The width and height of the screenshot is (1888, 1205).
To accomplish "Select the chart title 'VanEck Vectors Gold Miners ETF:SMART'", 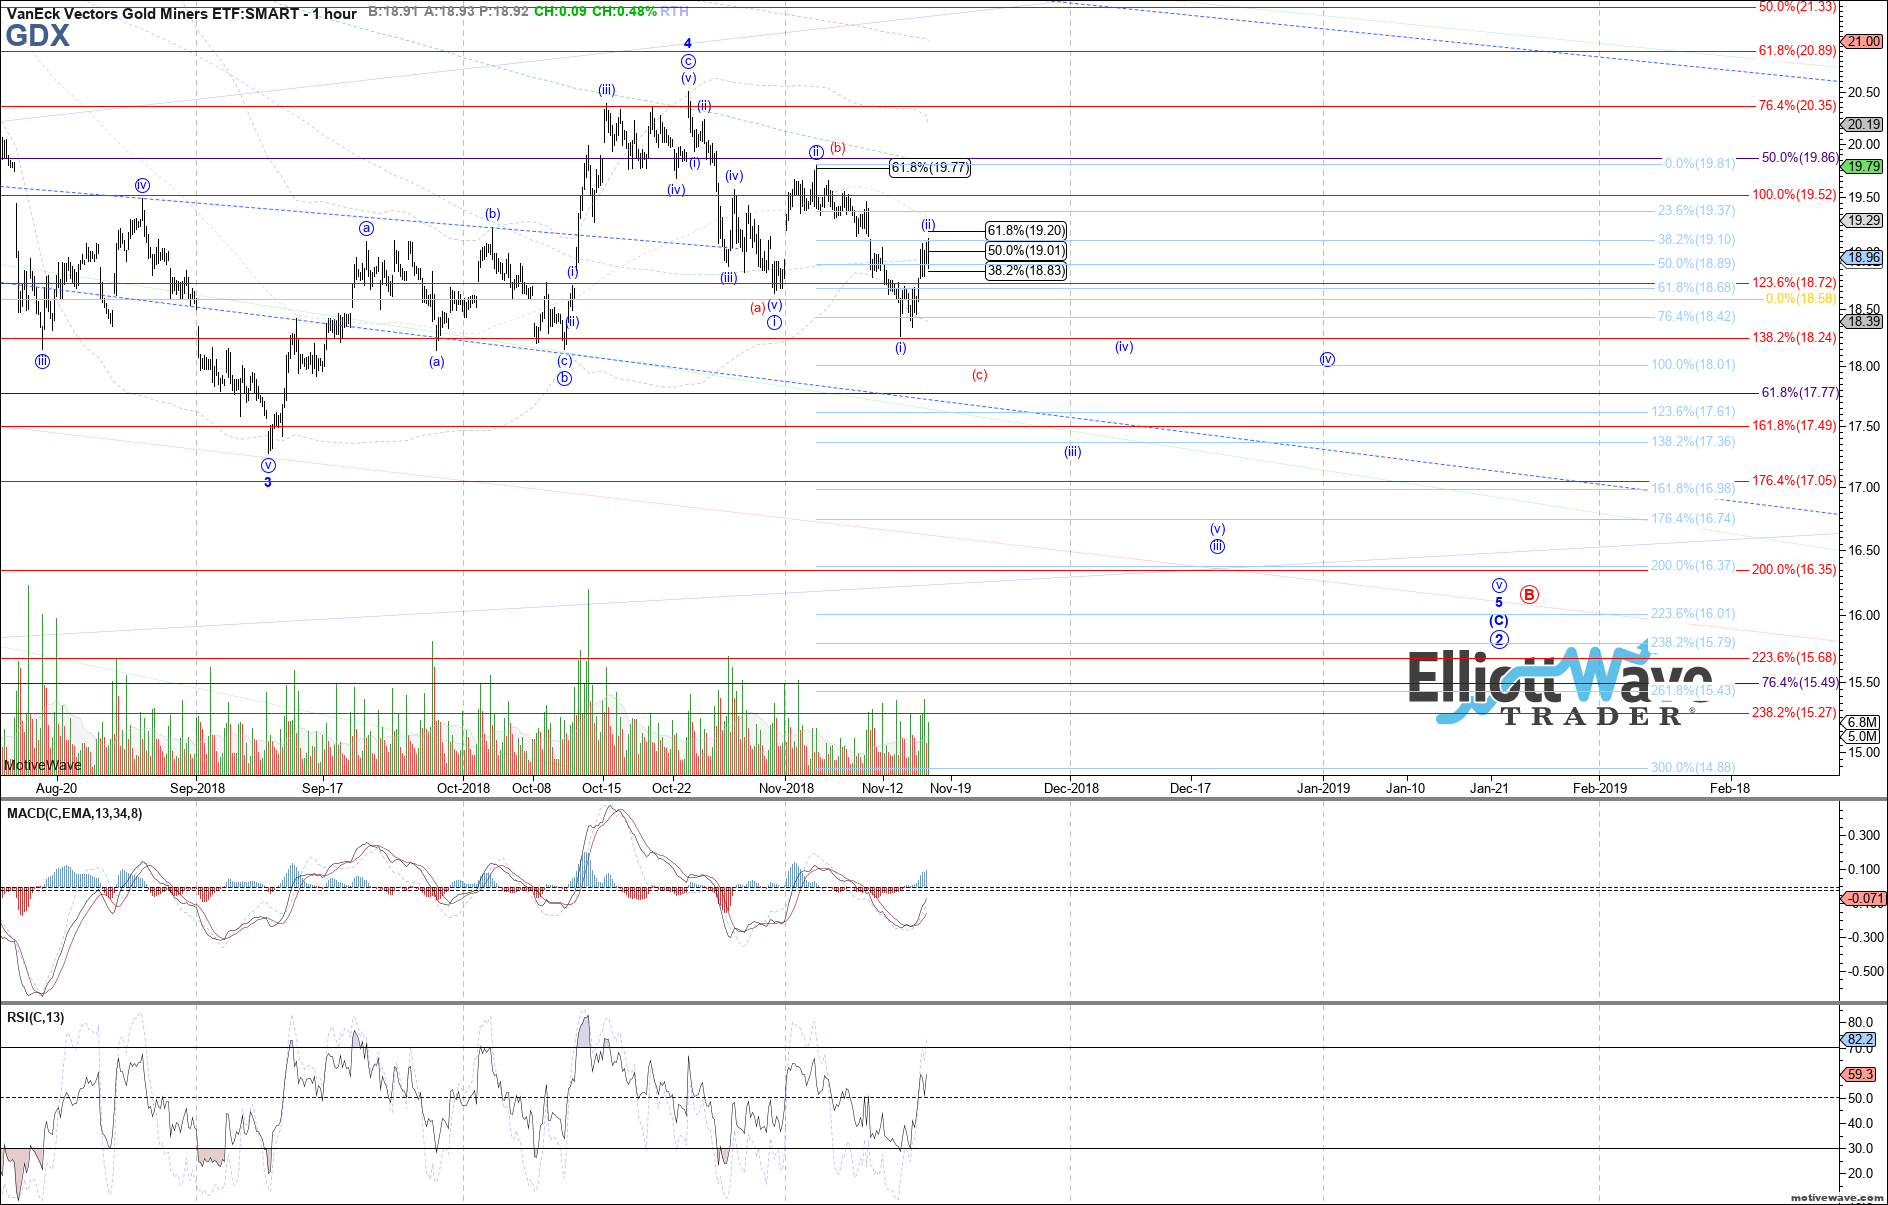I will click(x=153, y=13).
